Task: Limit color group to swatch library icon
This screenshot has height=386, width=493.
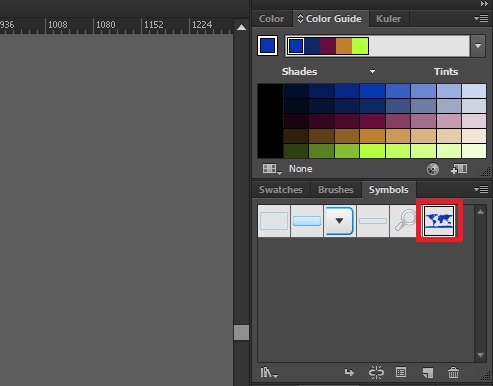Action: (x=272, y=169)
